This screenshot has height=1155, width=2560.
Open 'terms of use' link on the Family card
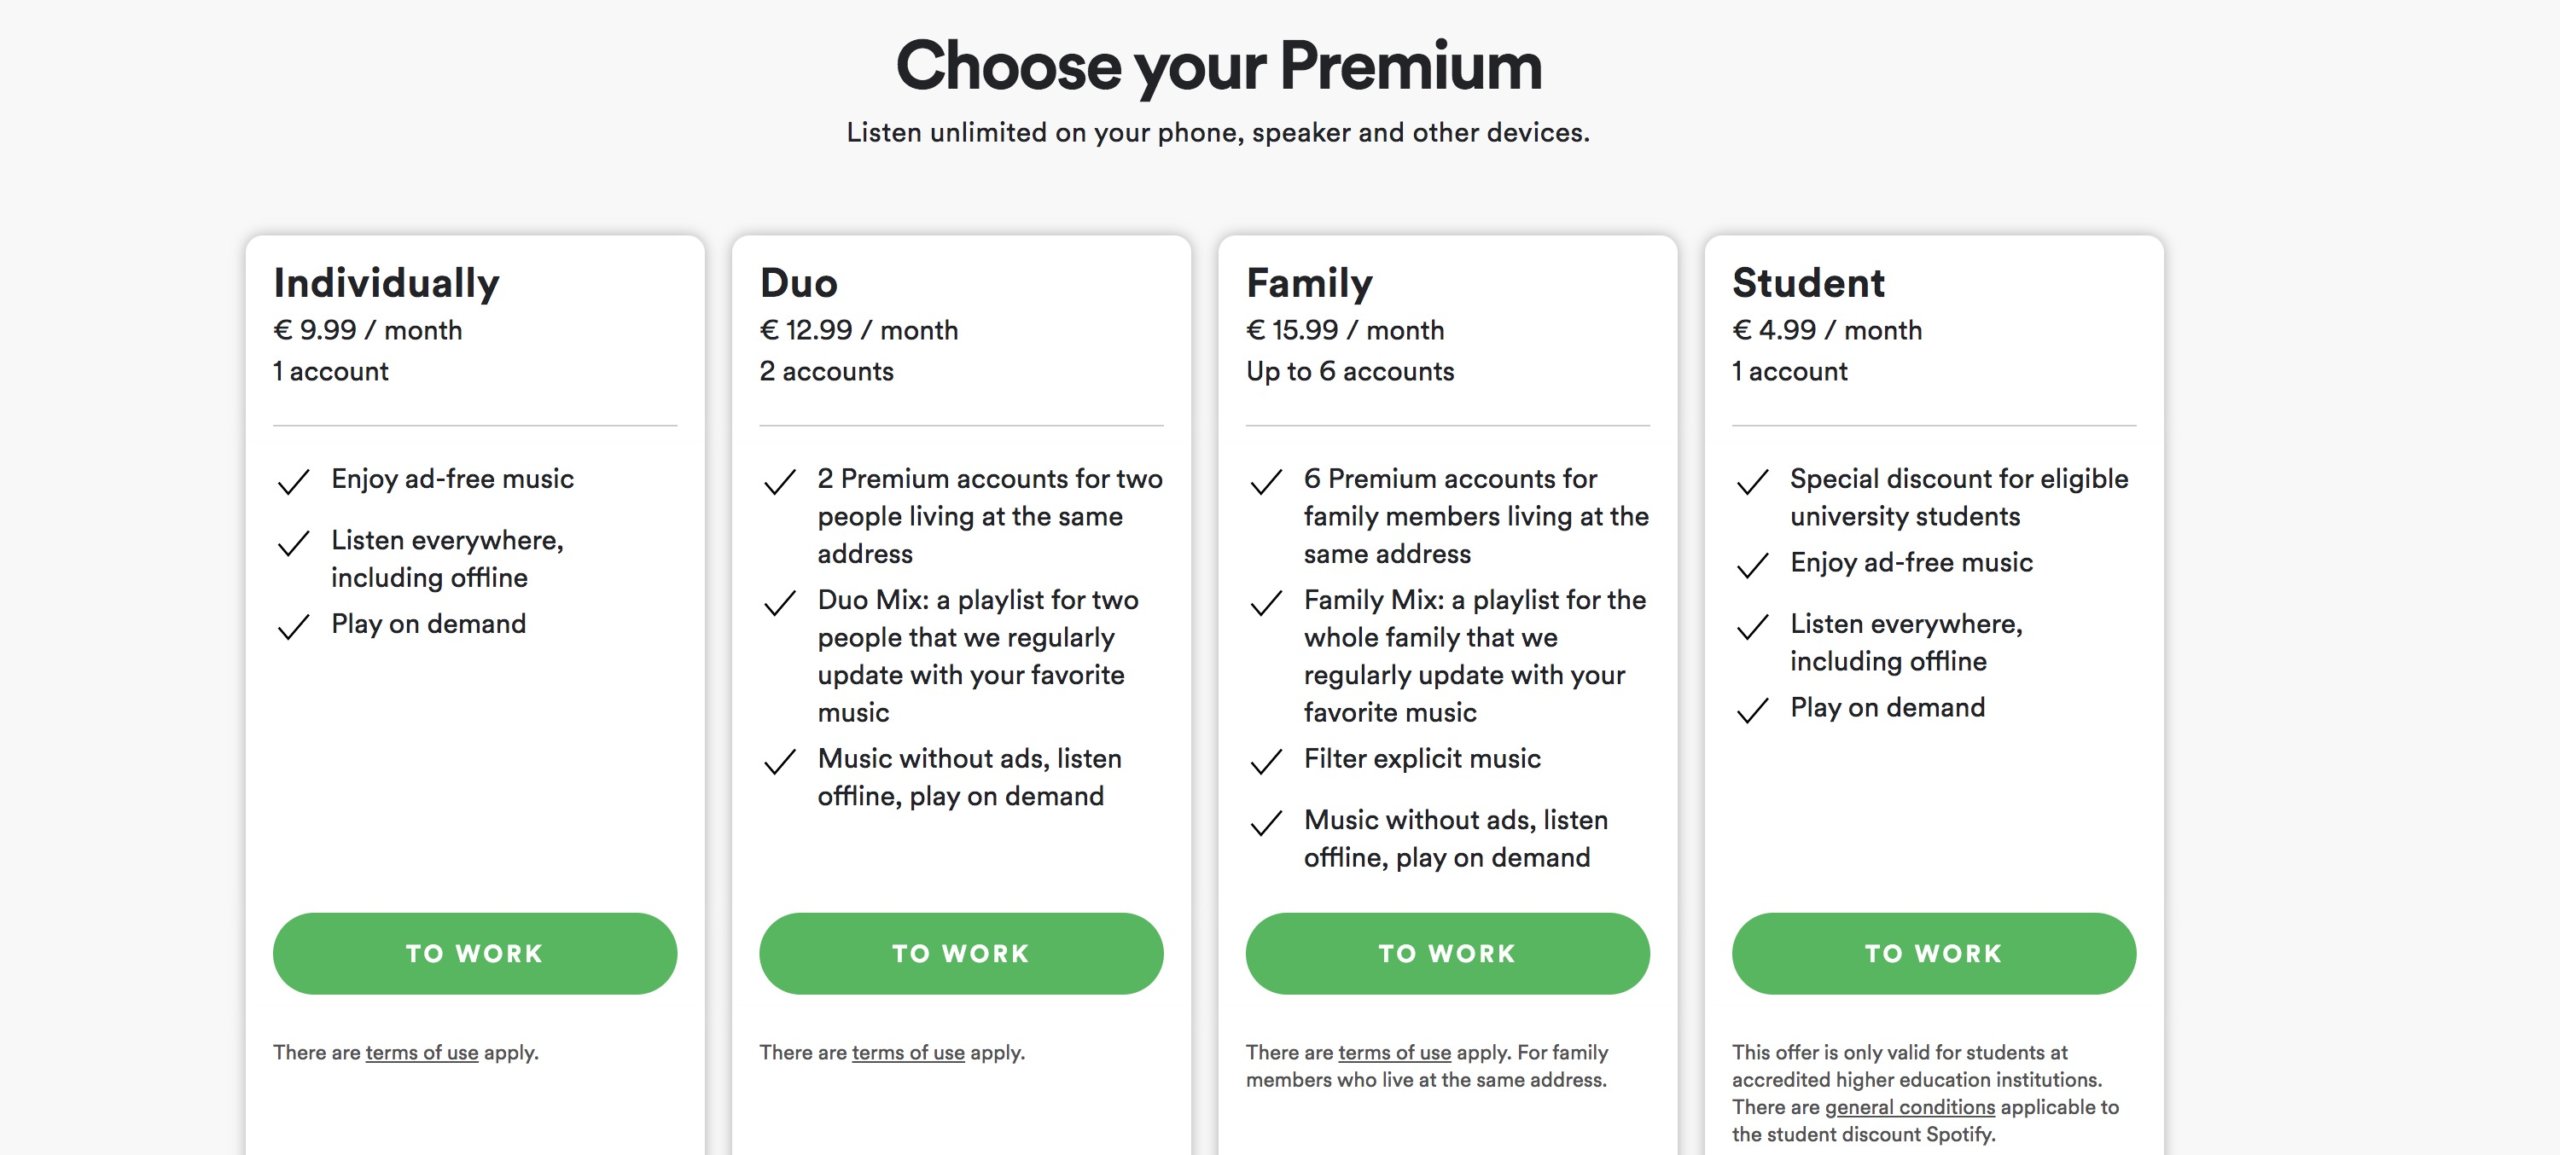pos(1394,1053)
